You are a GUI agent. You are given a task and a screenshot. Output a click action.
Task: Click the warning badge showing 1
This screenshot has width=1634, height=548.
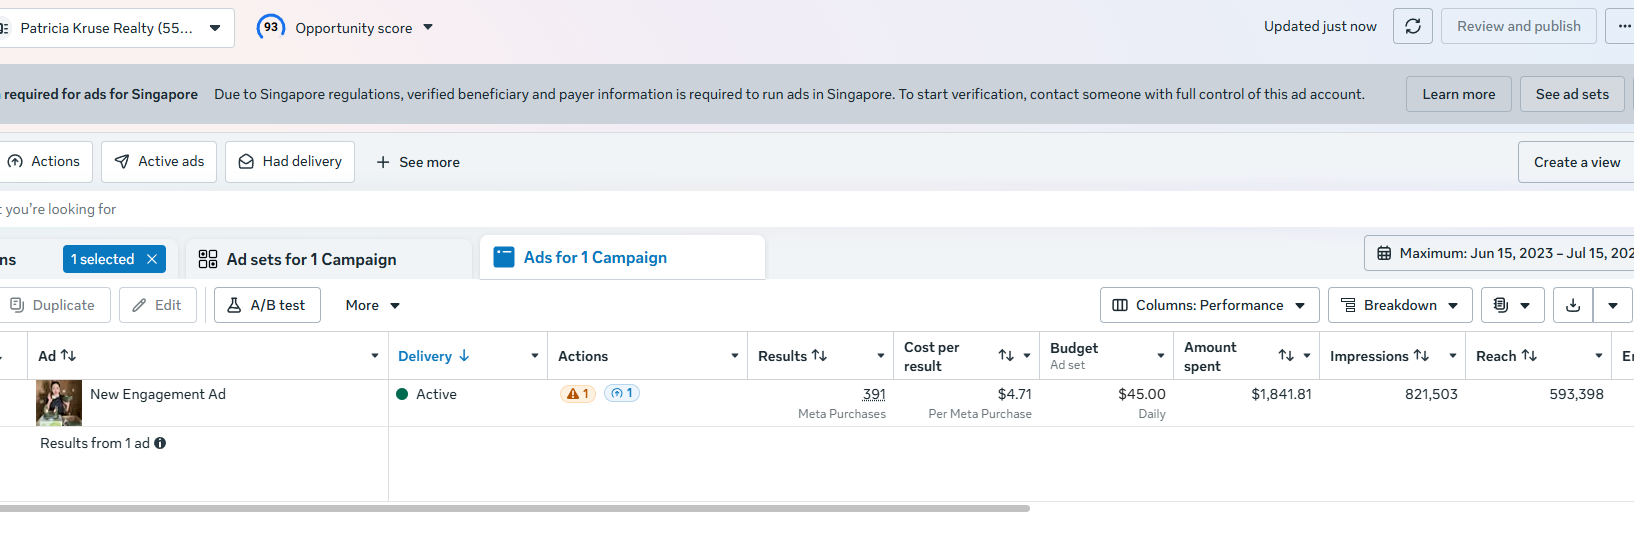[x=578, y=393]
